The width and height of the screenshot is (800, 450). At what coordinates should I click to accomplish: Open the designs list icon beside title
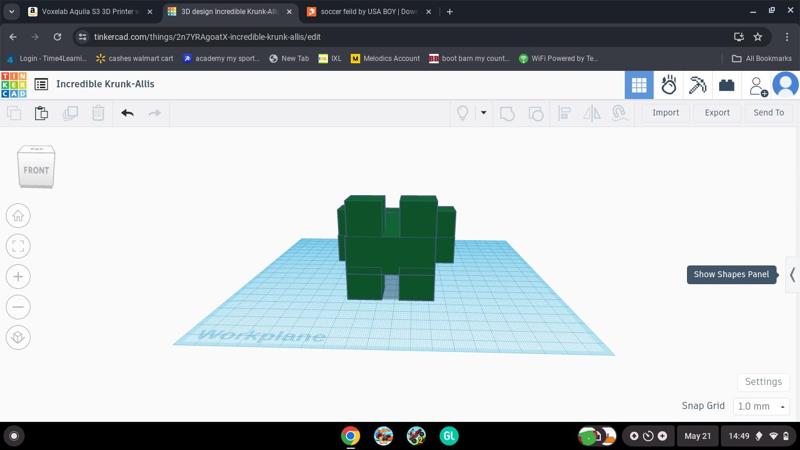(41, 84)
